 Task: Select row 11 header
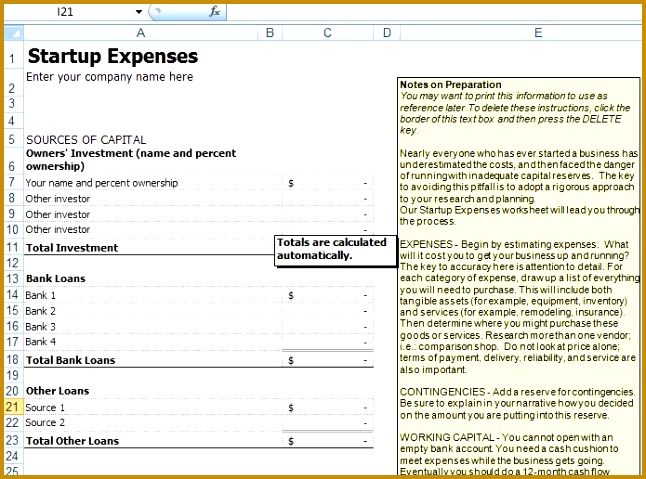pos(12,247)
